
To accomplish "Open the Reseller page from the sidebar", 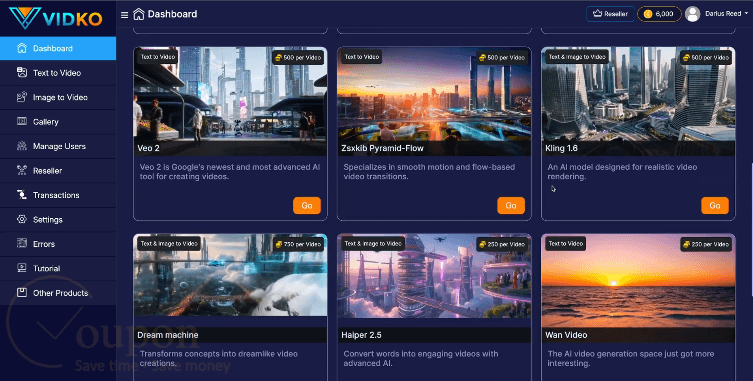I will click(58, 171).
